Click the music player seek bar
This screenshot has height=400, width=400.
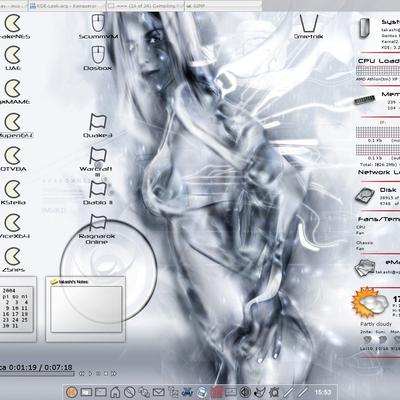click(37, 374)
